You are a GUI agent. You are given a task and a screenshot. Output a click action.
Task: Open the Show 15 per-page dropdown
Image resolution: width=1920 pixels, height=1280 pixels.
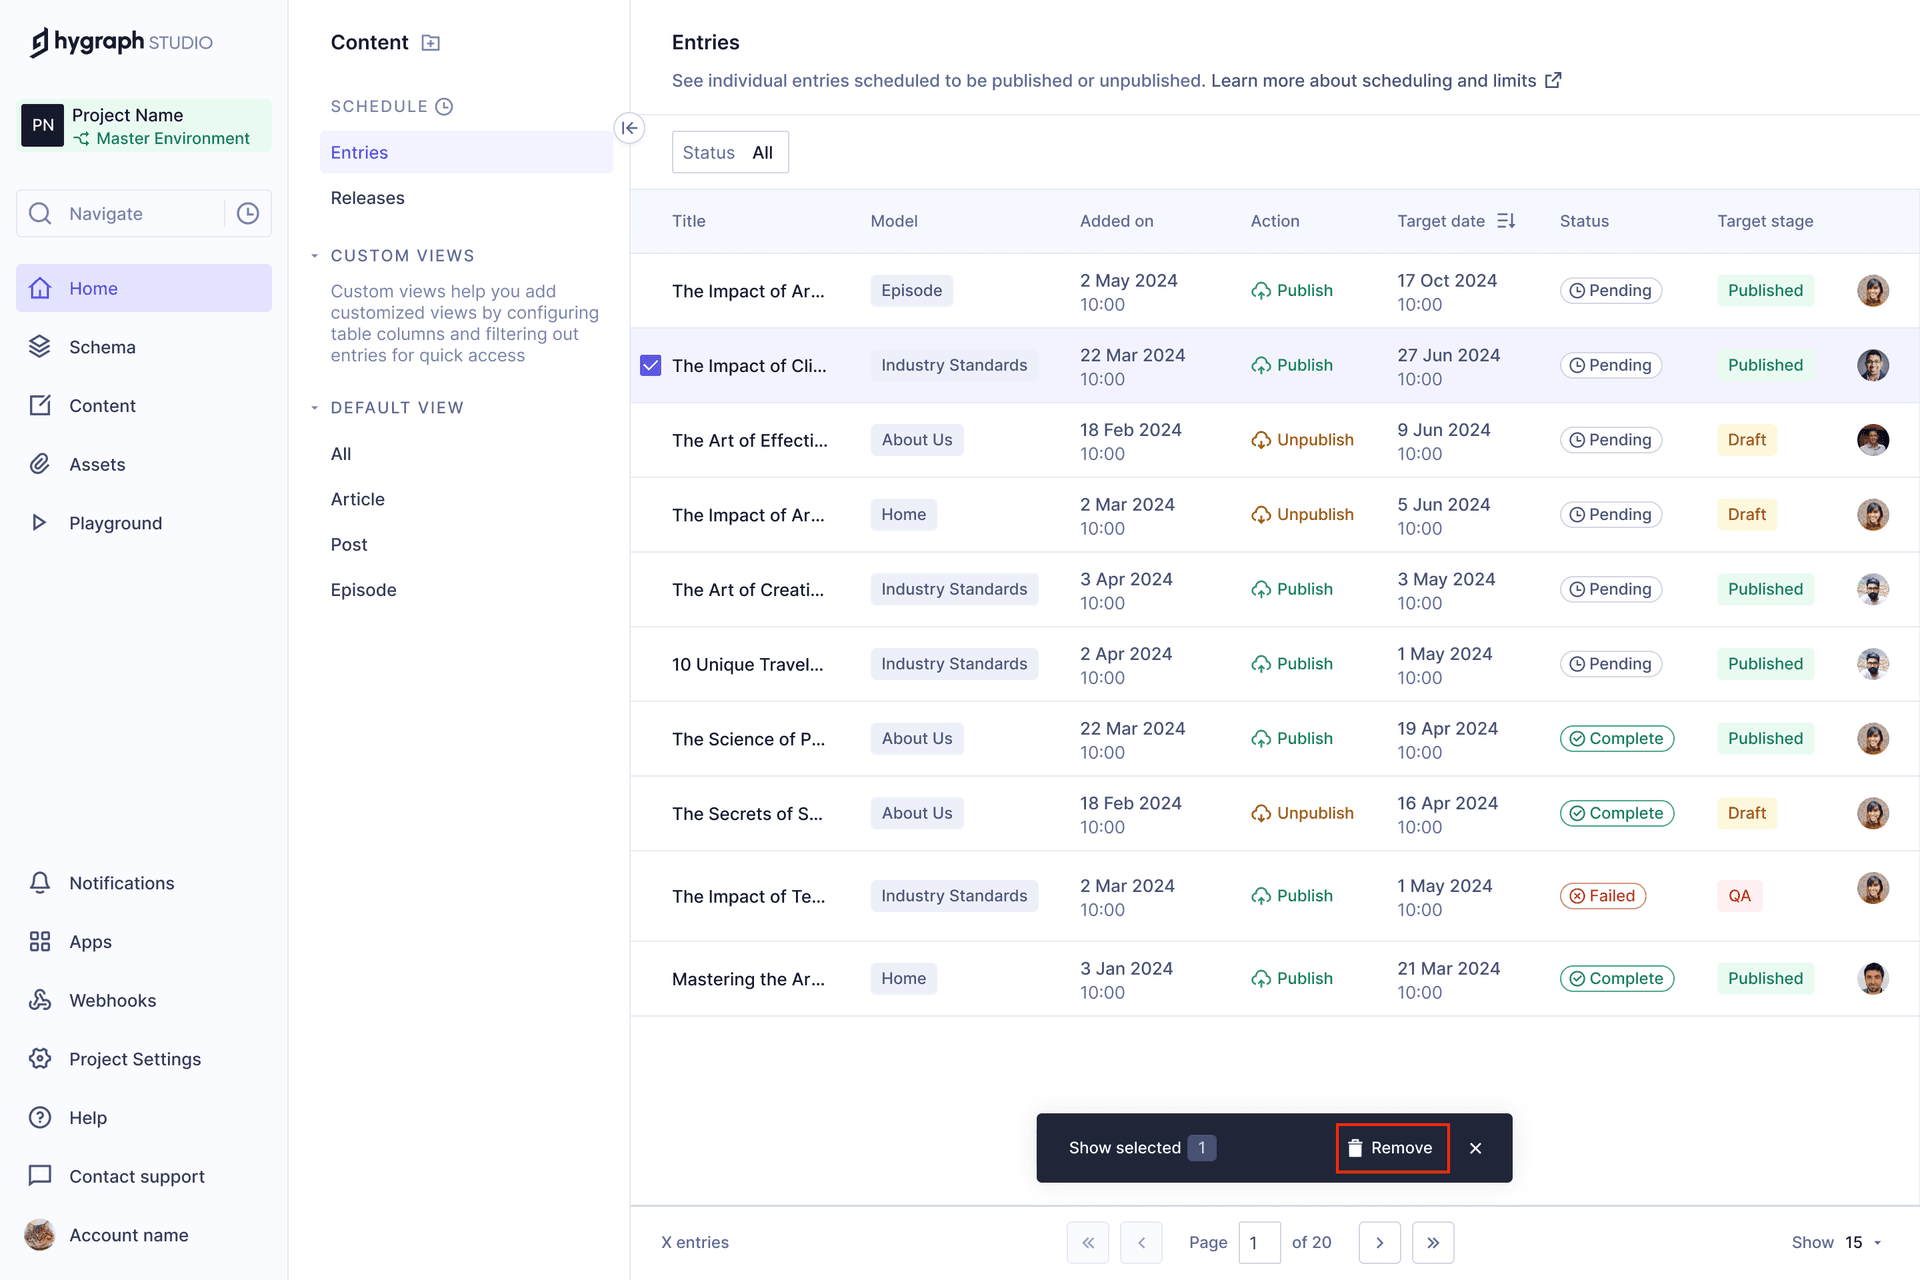tap(1837, 1242)
